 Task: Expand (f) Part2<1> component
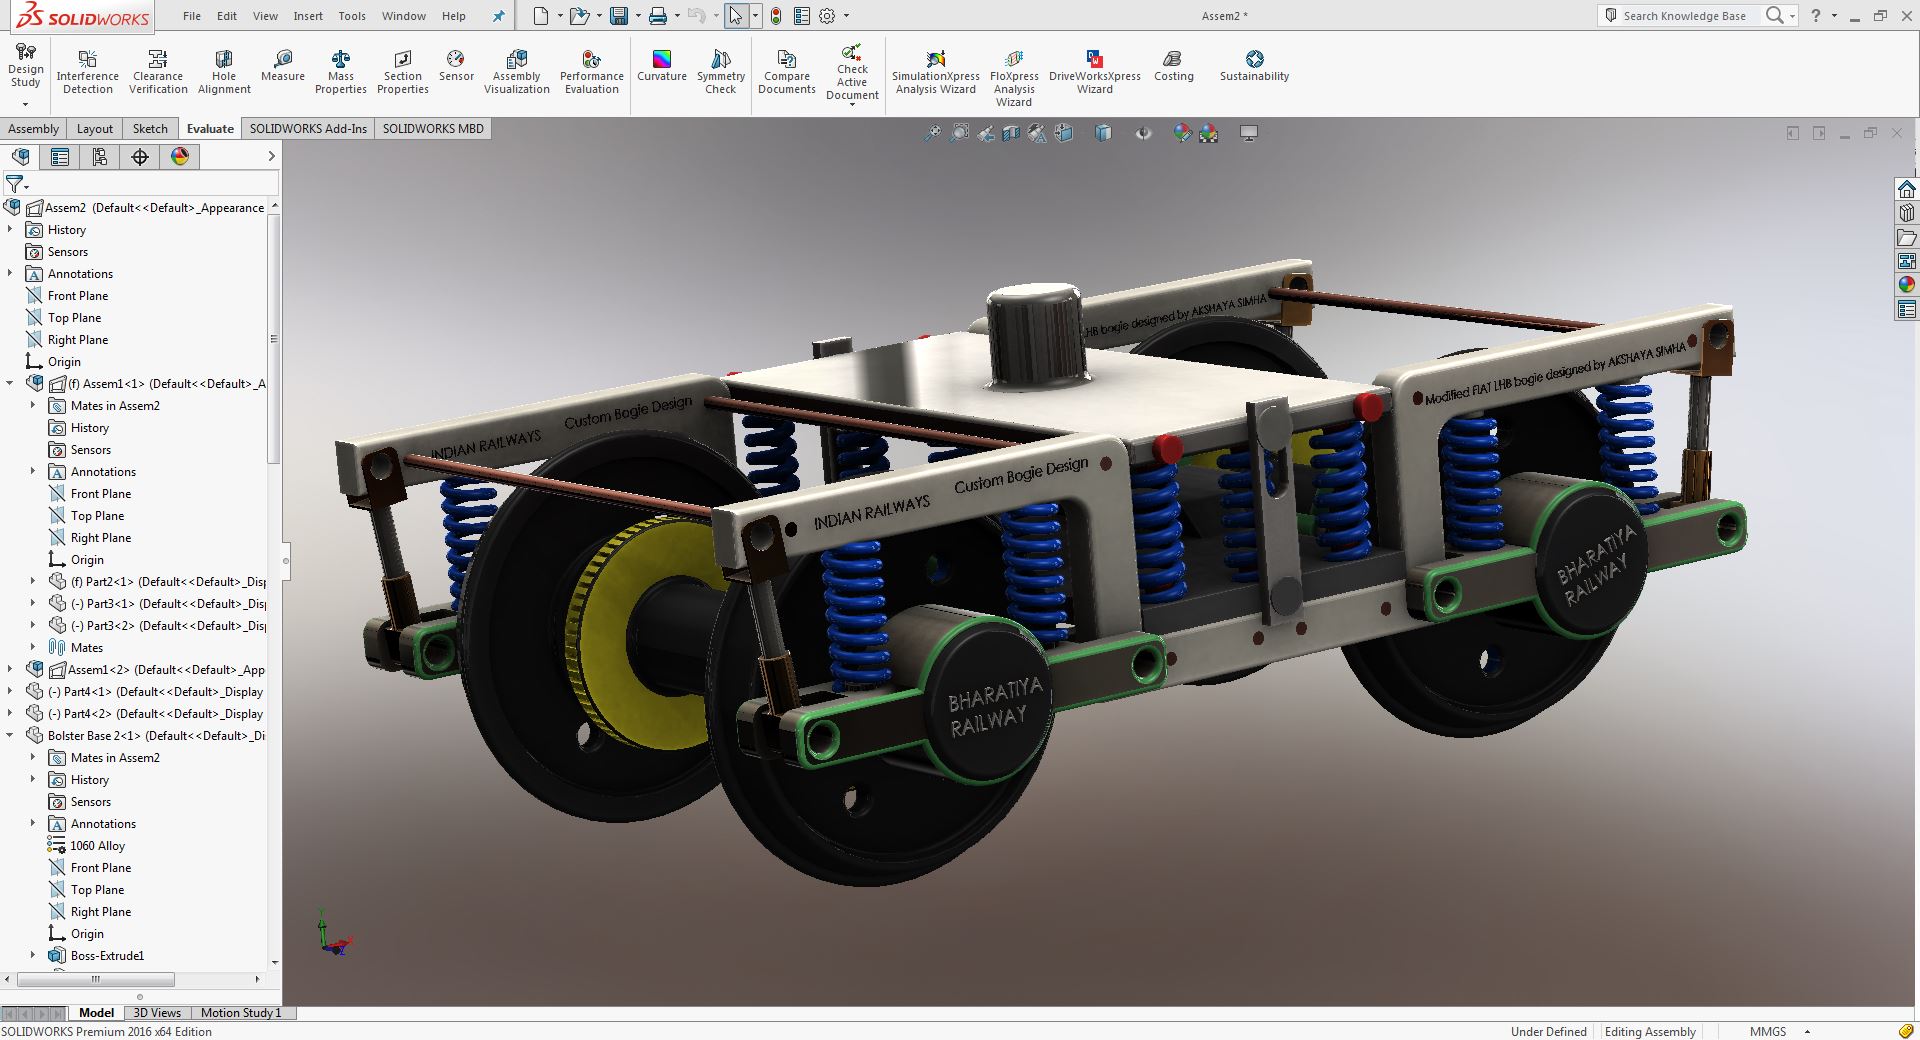point(33,582)
